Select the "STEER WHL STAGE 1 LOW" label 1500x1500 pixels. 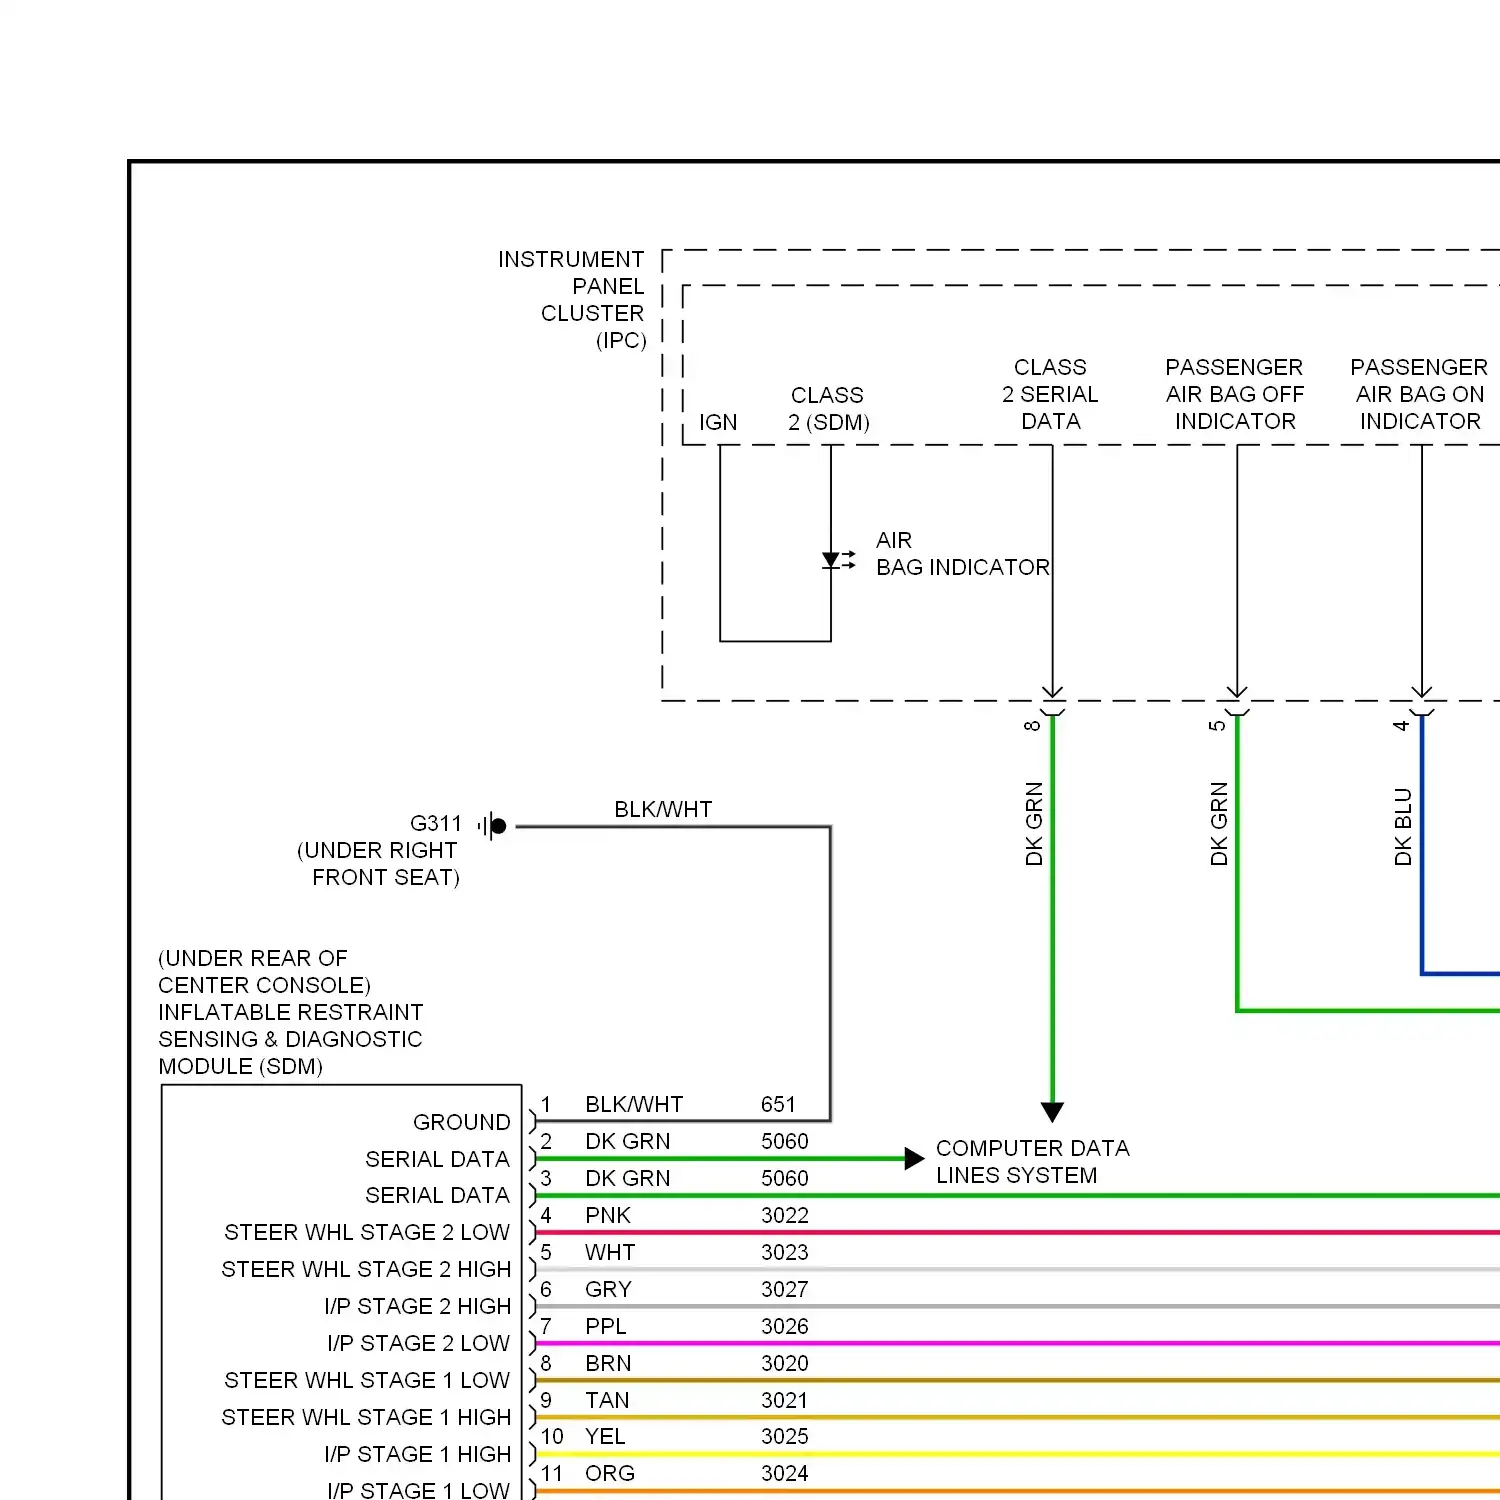pyautogui.click(x=367, y=1380)
